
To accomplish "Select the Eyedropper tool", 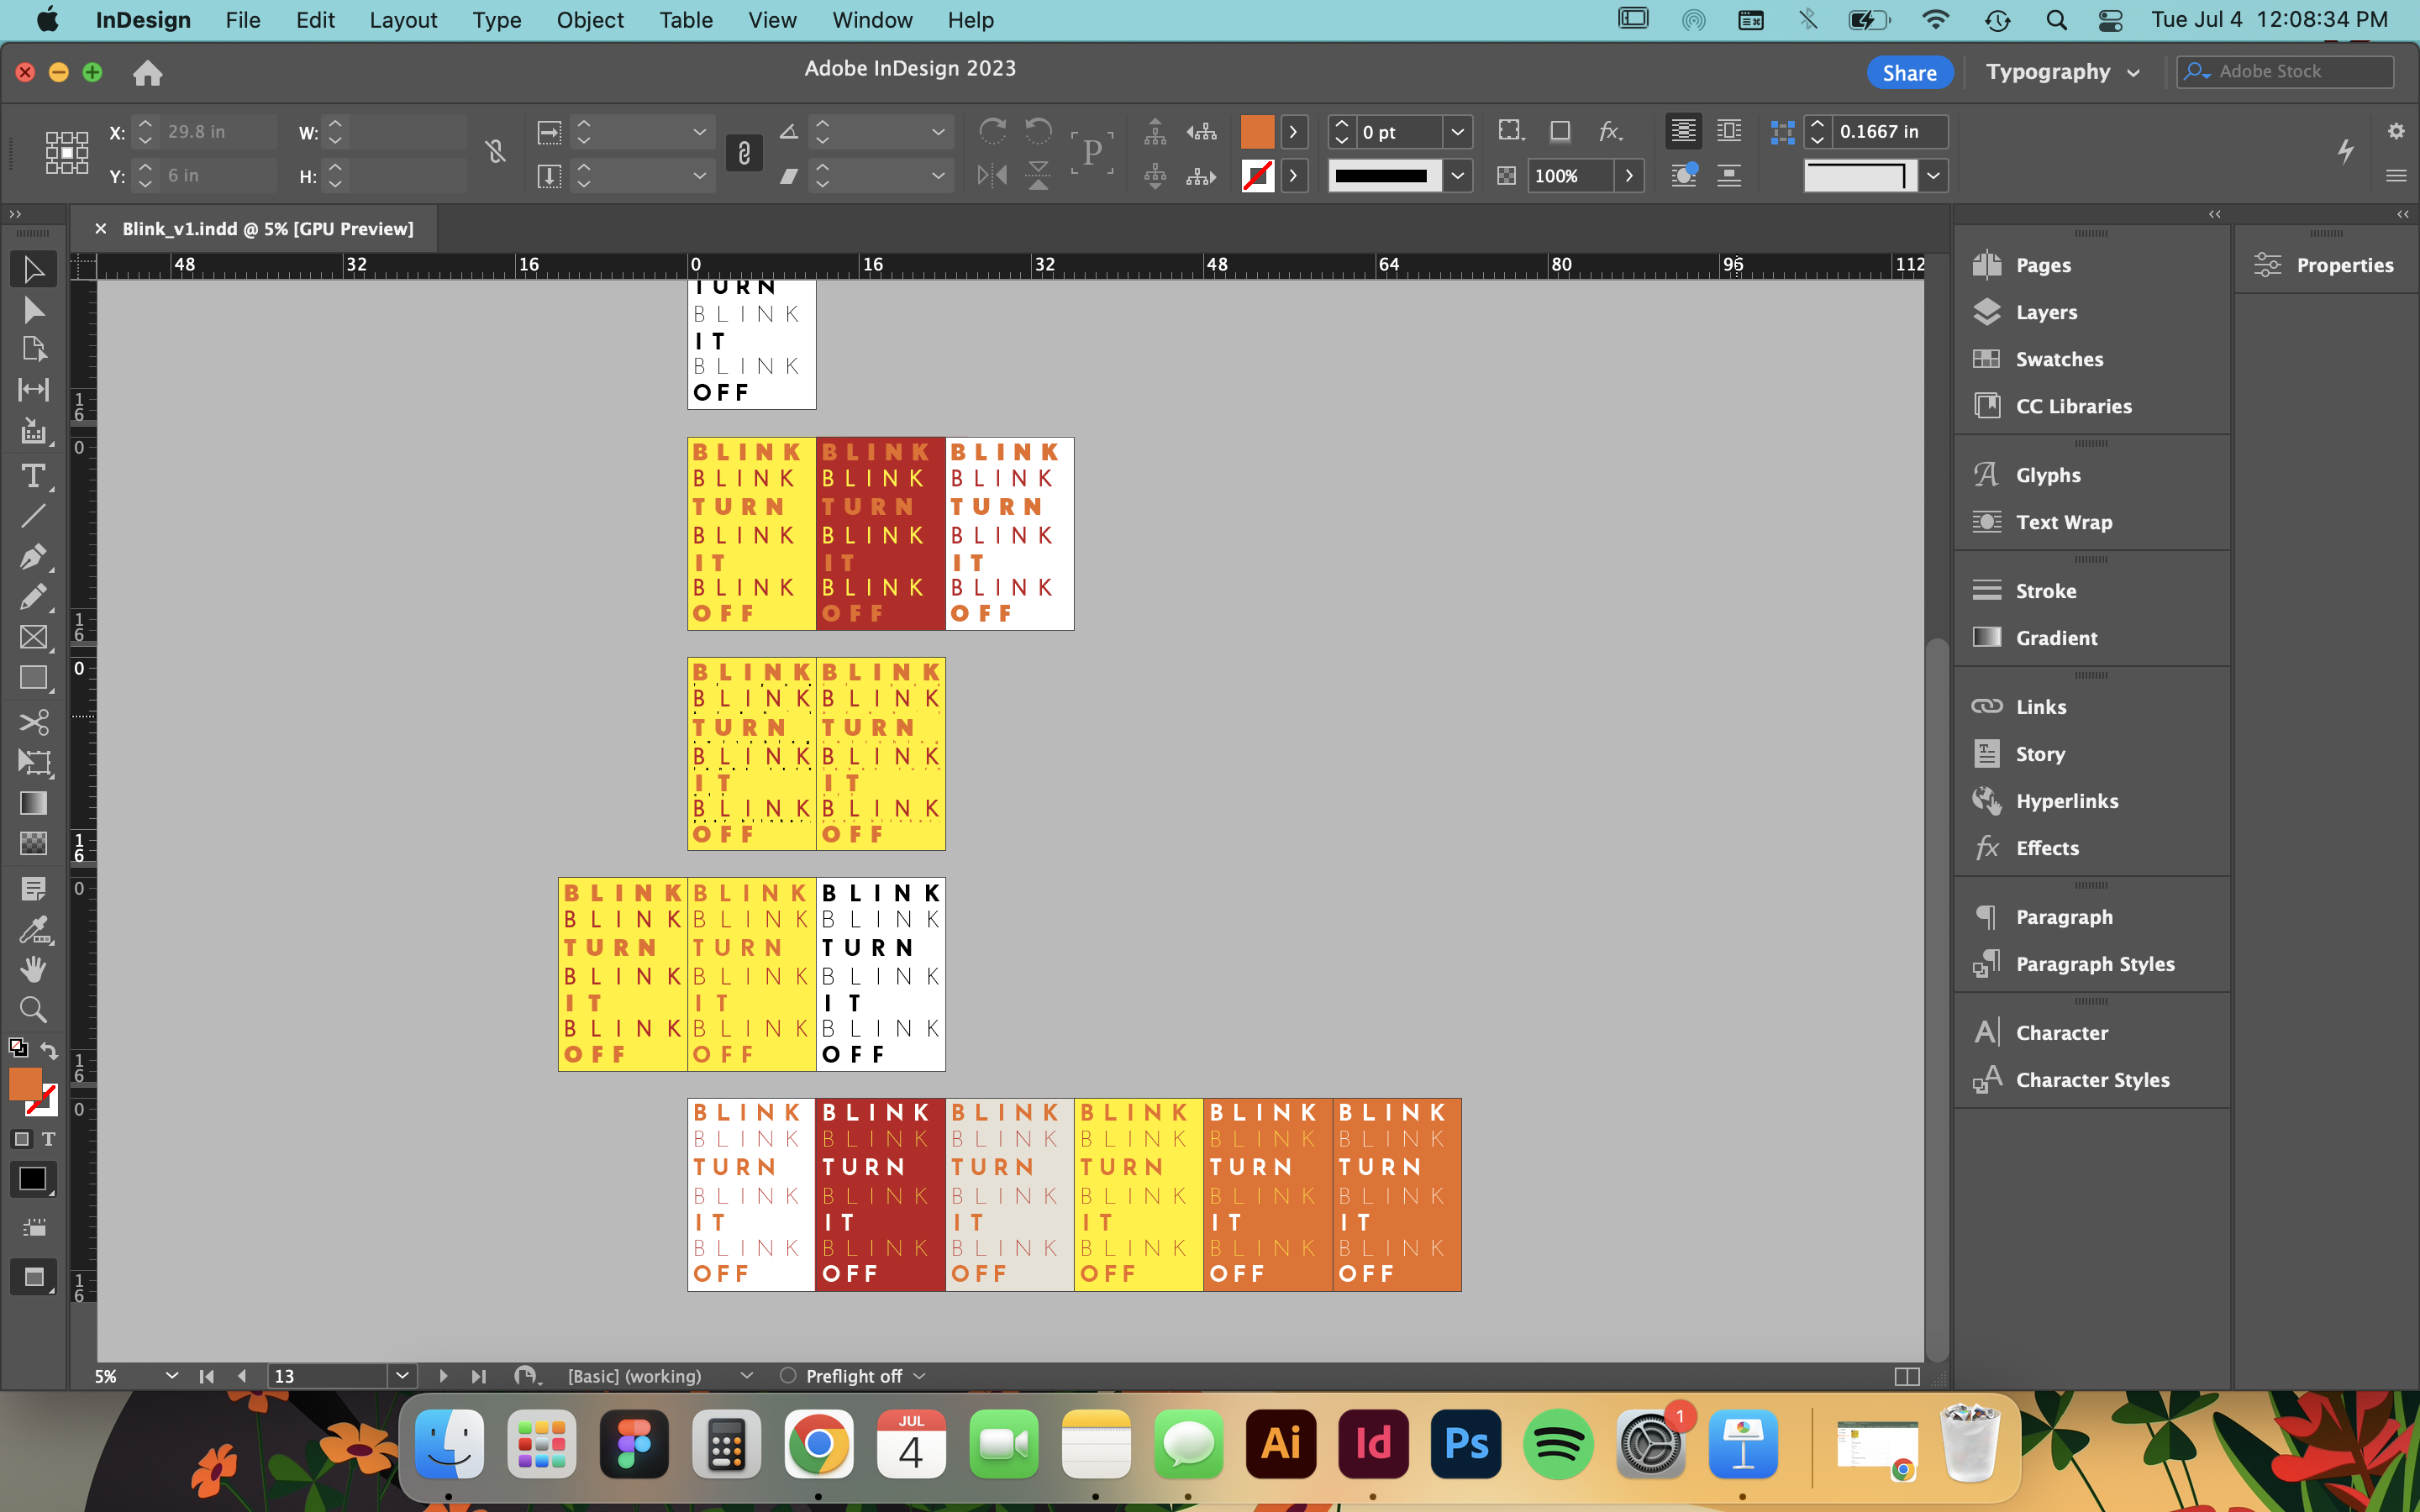I will click(x=33, y=930).
